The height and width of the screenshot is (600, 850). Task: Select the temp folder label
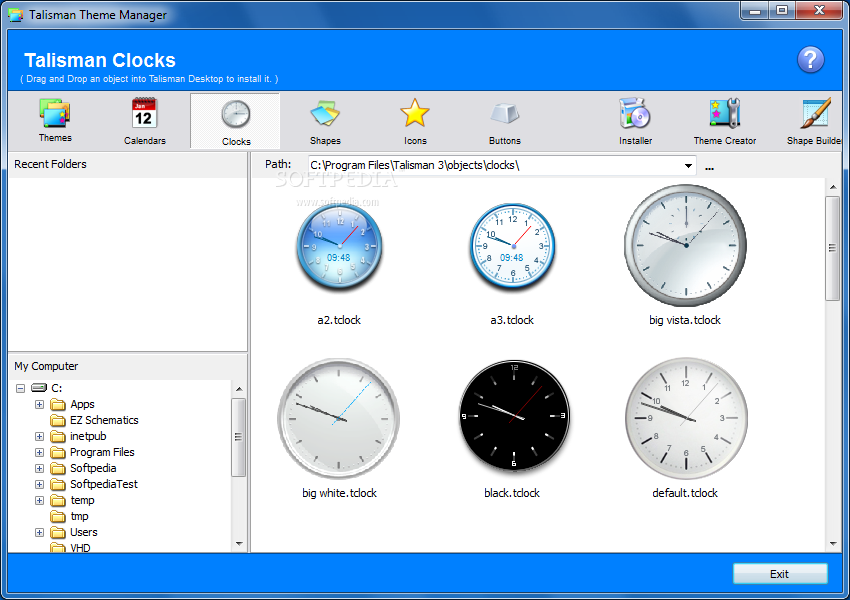82,500
